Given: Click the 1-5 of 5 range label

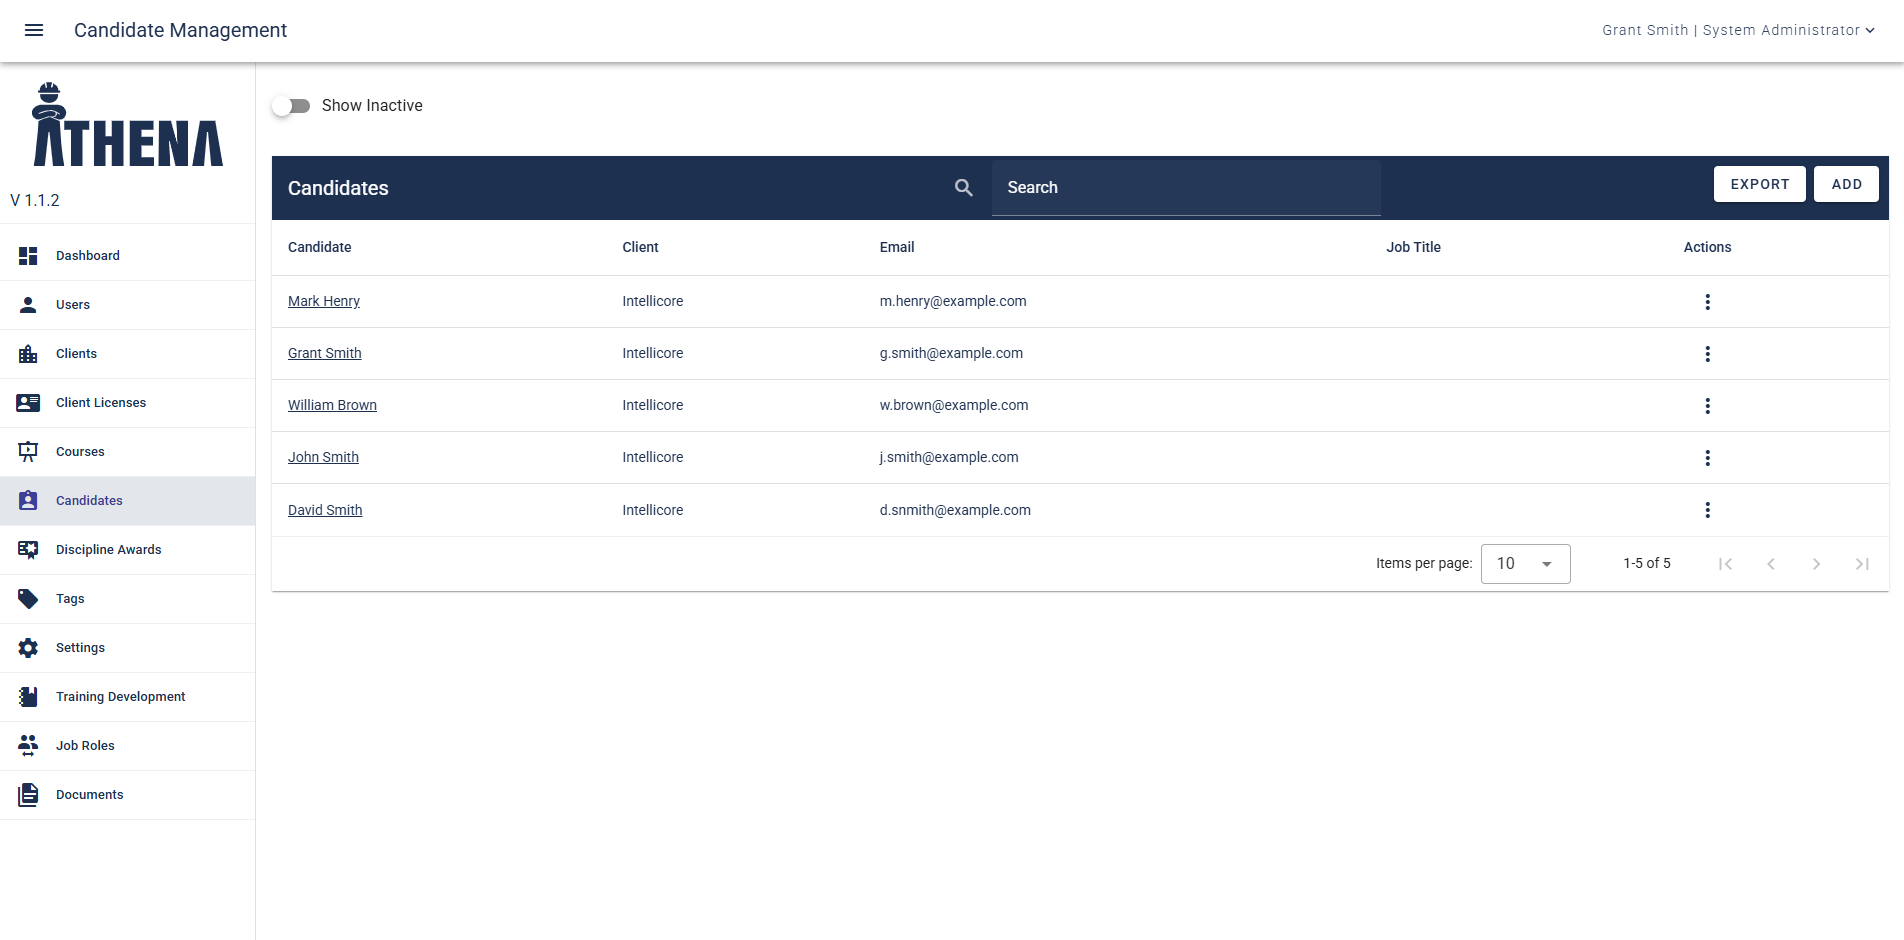Looking at the screenshot, I should pyautogui.click(x=1647, y=563).
